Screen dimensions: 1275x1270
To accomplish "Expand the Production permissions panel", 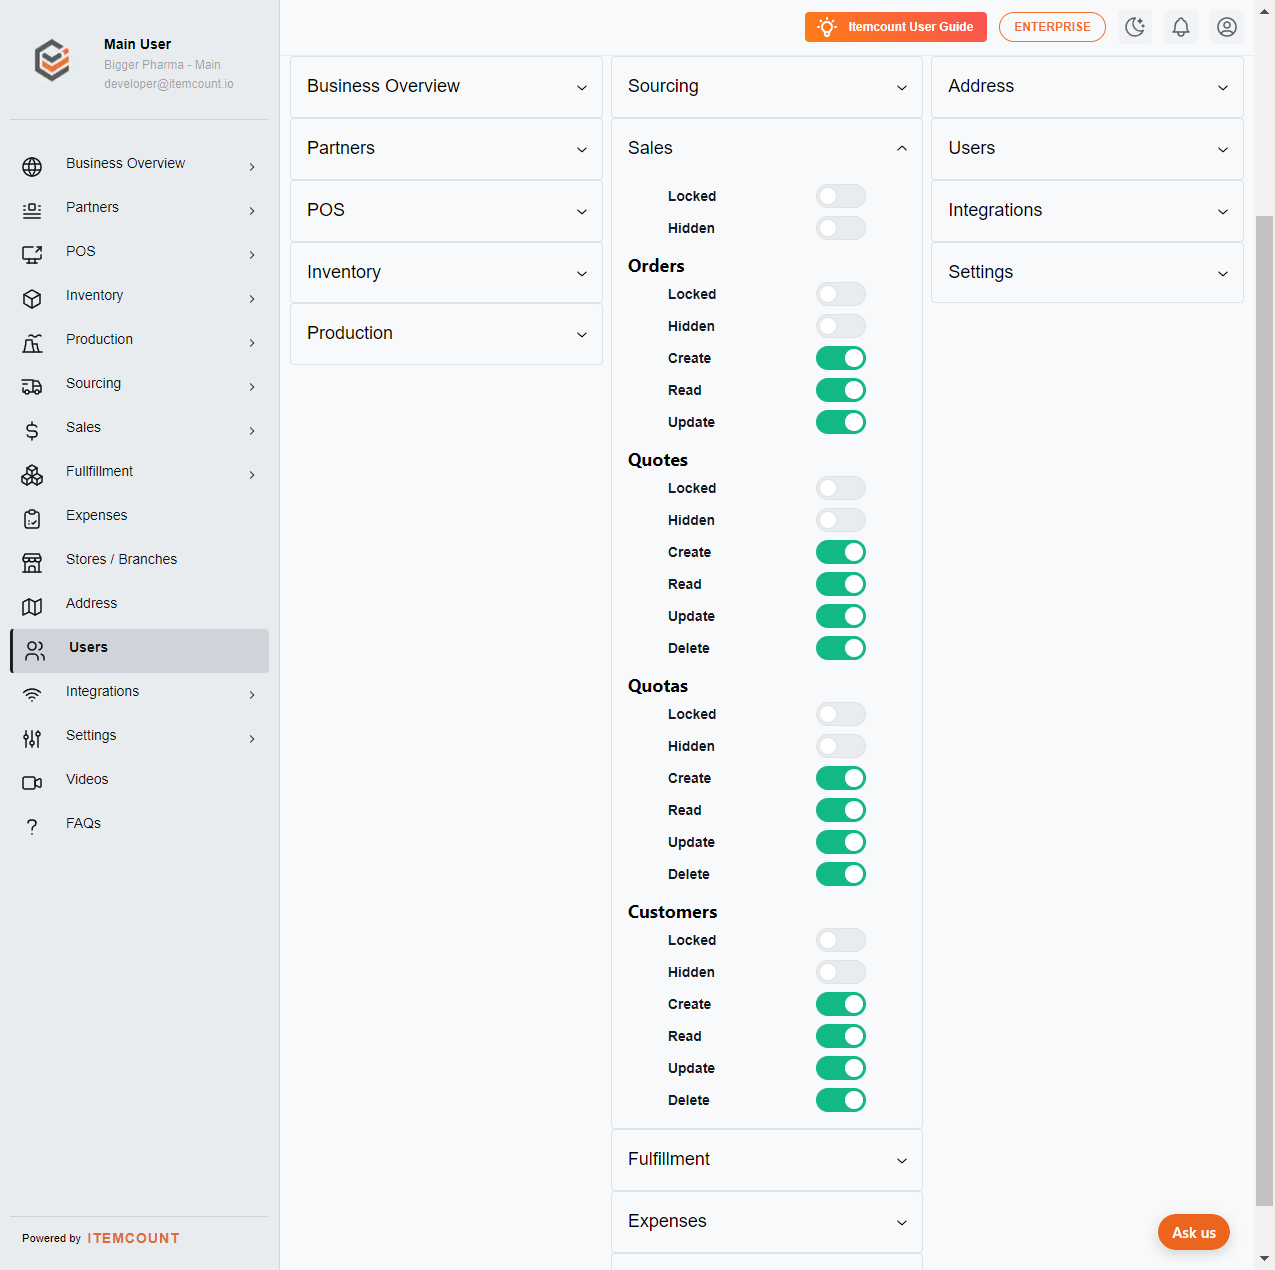I will click(x=446, y=334).
